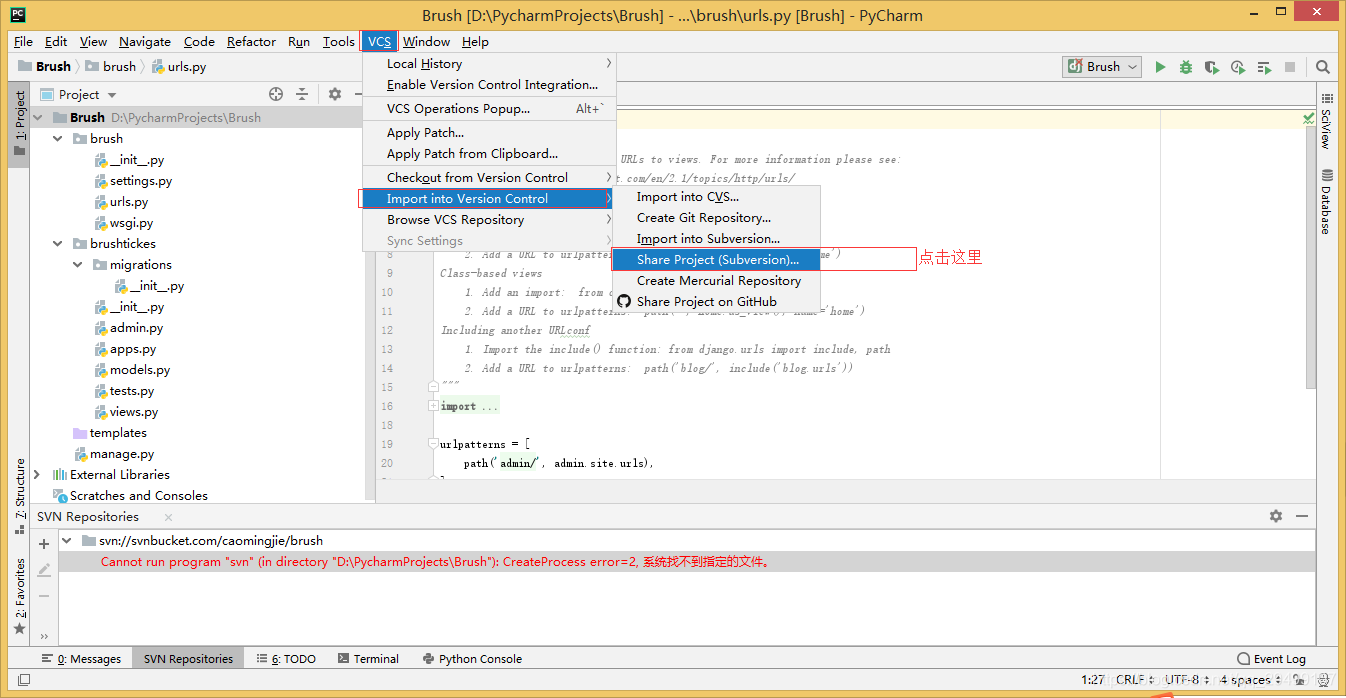Screen dimensions: 1346x698
Task: Click the concurrency diagram run icon
Action: (x=1264, y=67)
